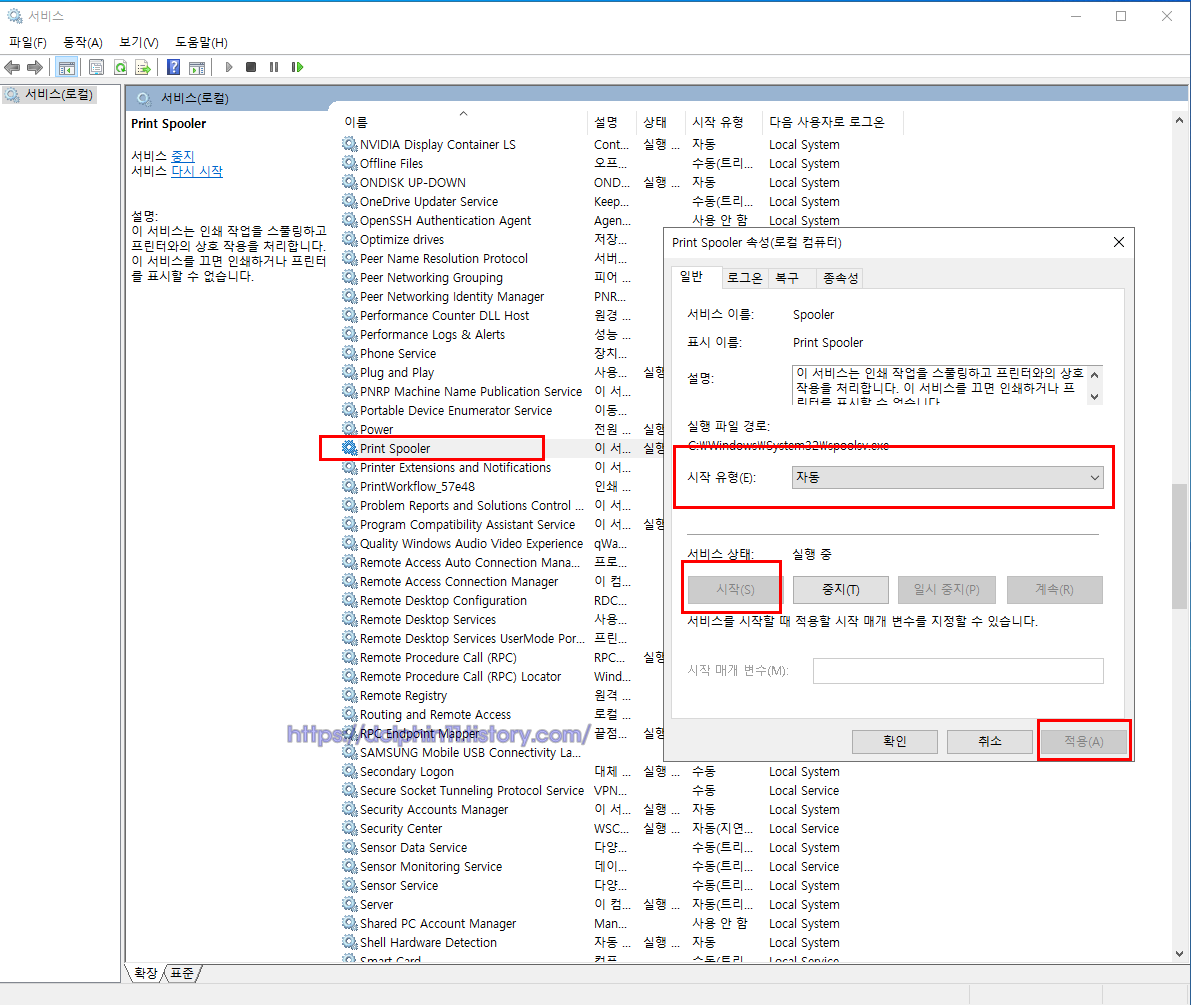Toggle the show/hide console tree icon
1191x1005 pixels.
[66, 68]
